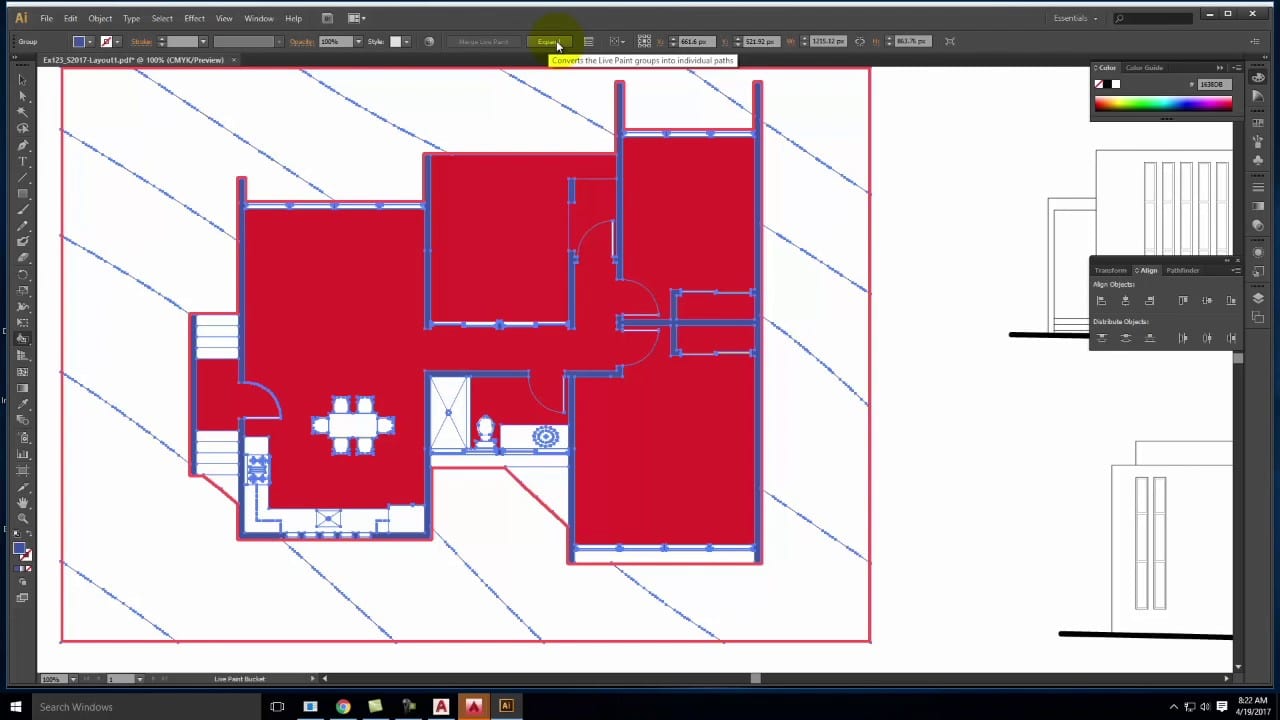Launch Google Chrome from the taskbar
This screenshot has width=1280, height=720.
(x=343, y=707)
